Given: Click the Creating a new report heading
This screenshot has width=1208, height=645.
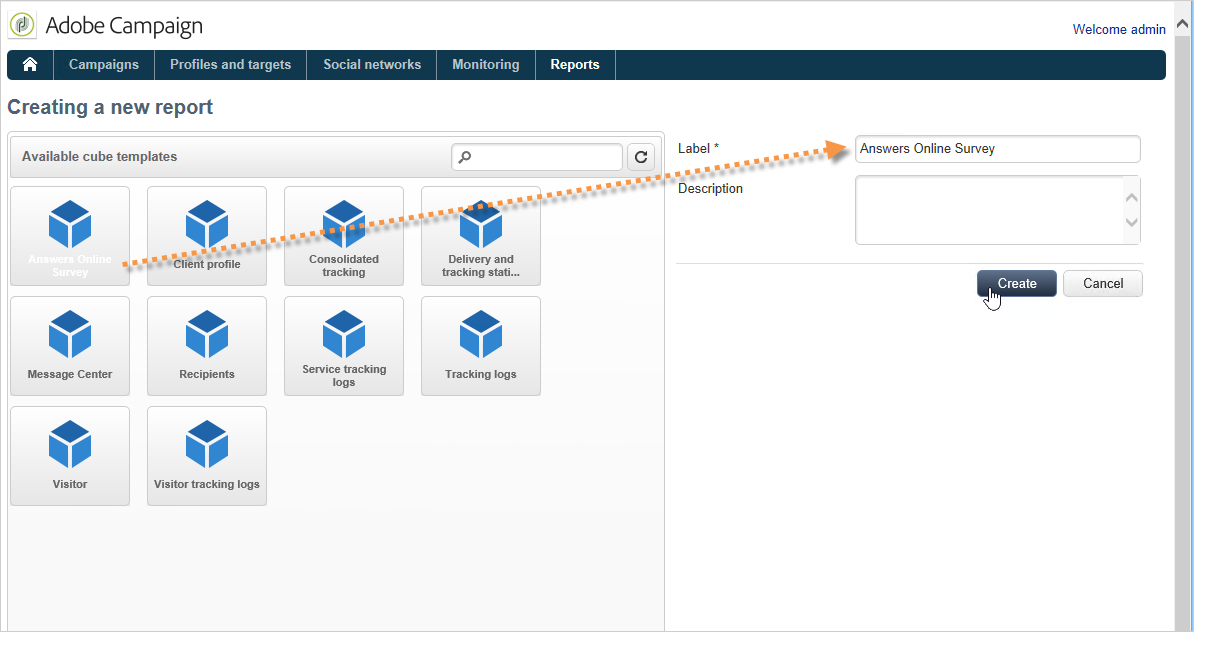Looking at the screenshot, I should pyautogui.click(x=110, y=107).
